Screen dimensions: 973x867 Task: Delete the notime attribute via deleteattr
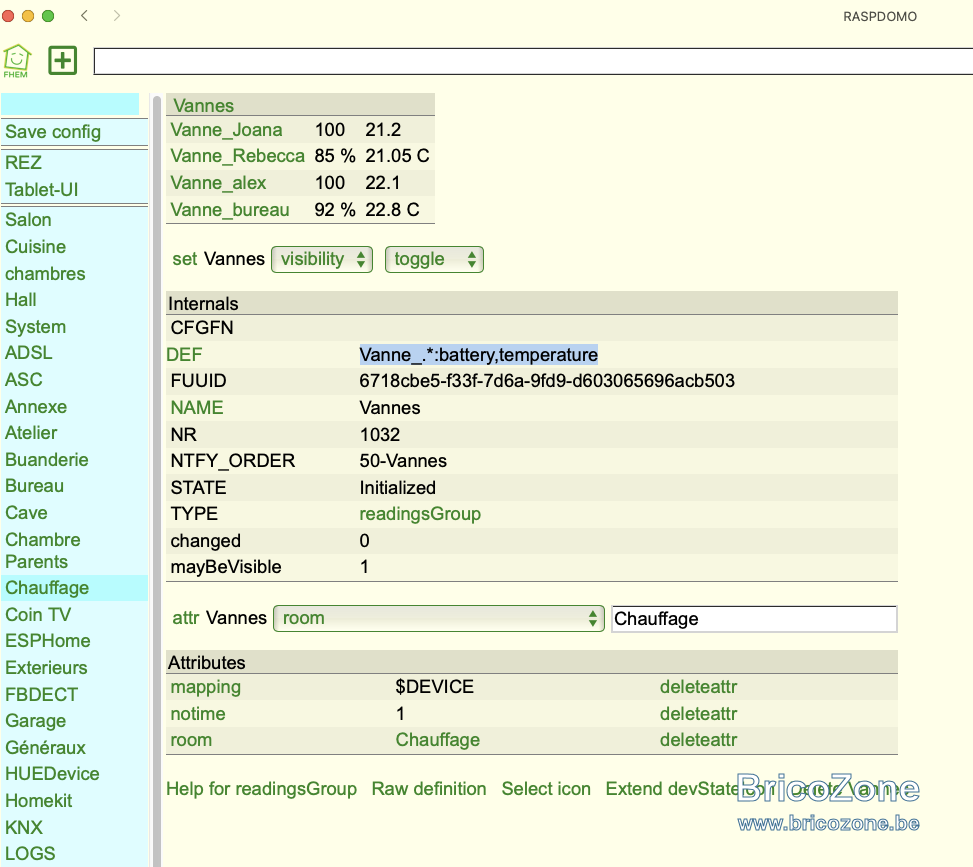pos(698,714)
